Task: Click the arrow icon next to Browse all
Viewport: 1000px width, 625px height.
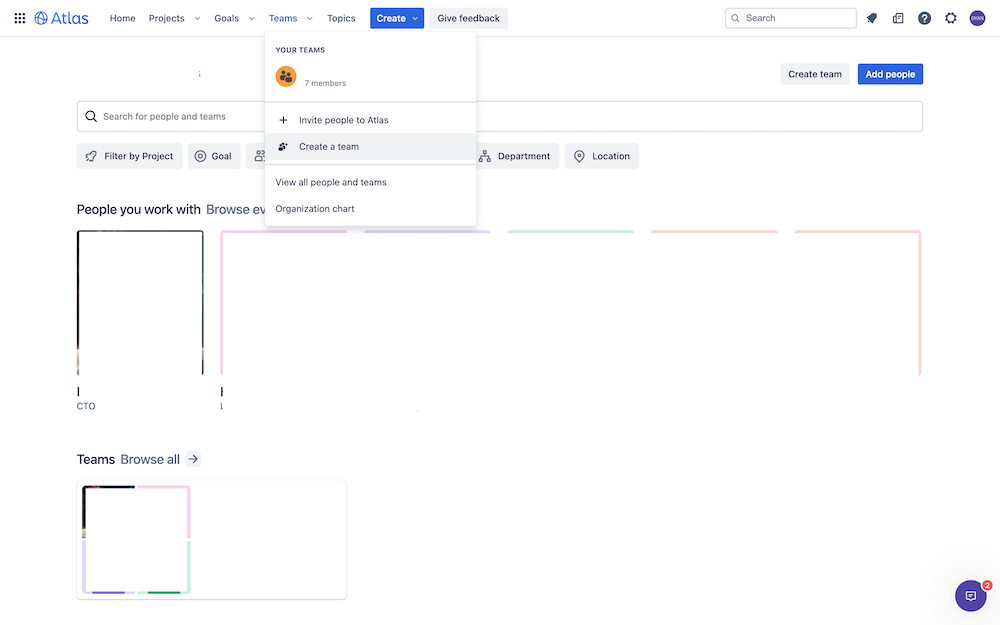Action: coord(193,459)
